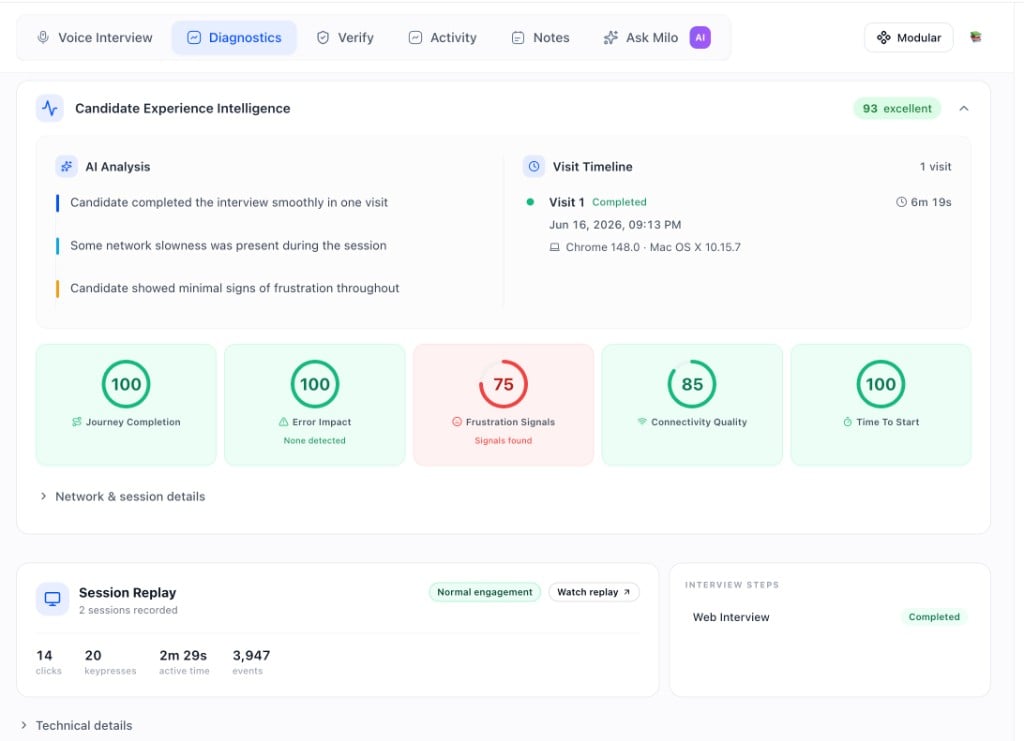Click the Normal engagement badge
1024x741 pixels.
click(485, 592)
